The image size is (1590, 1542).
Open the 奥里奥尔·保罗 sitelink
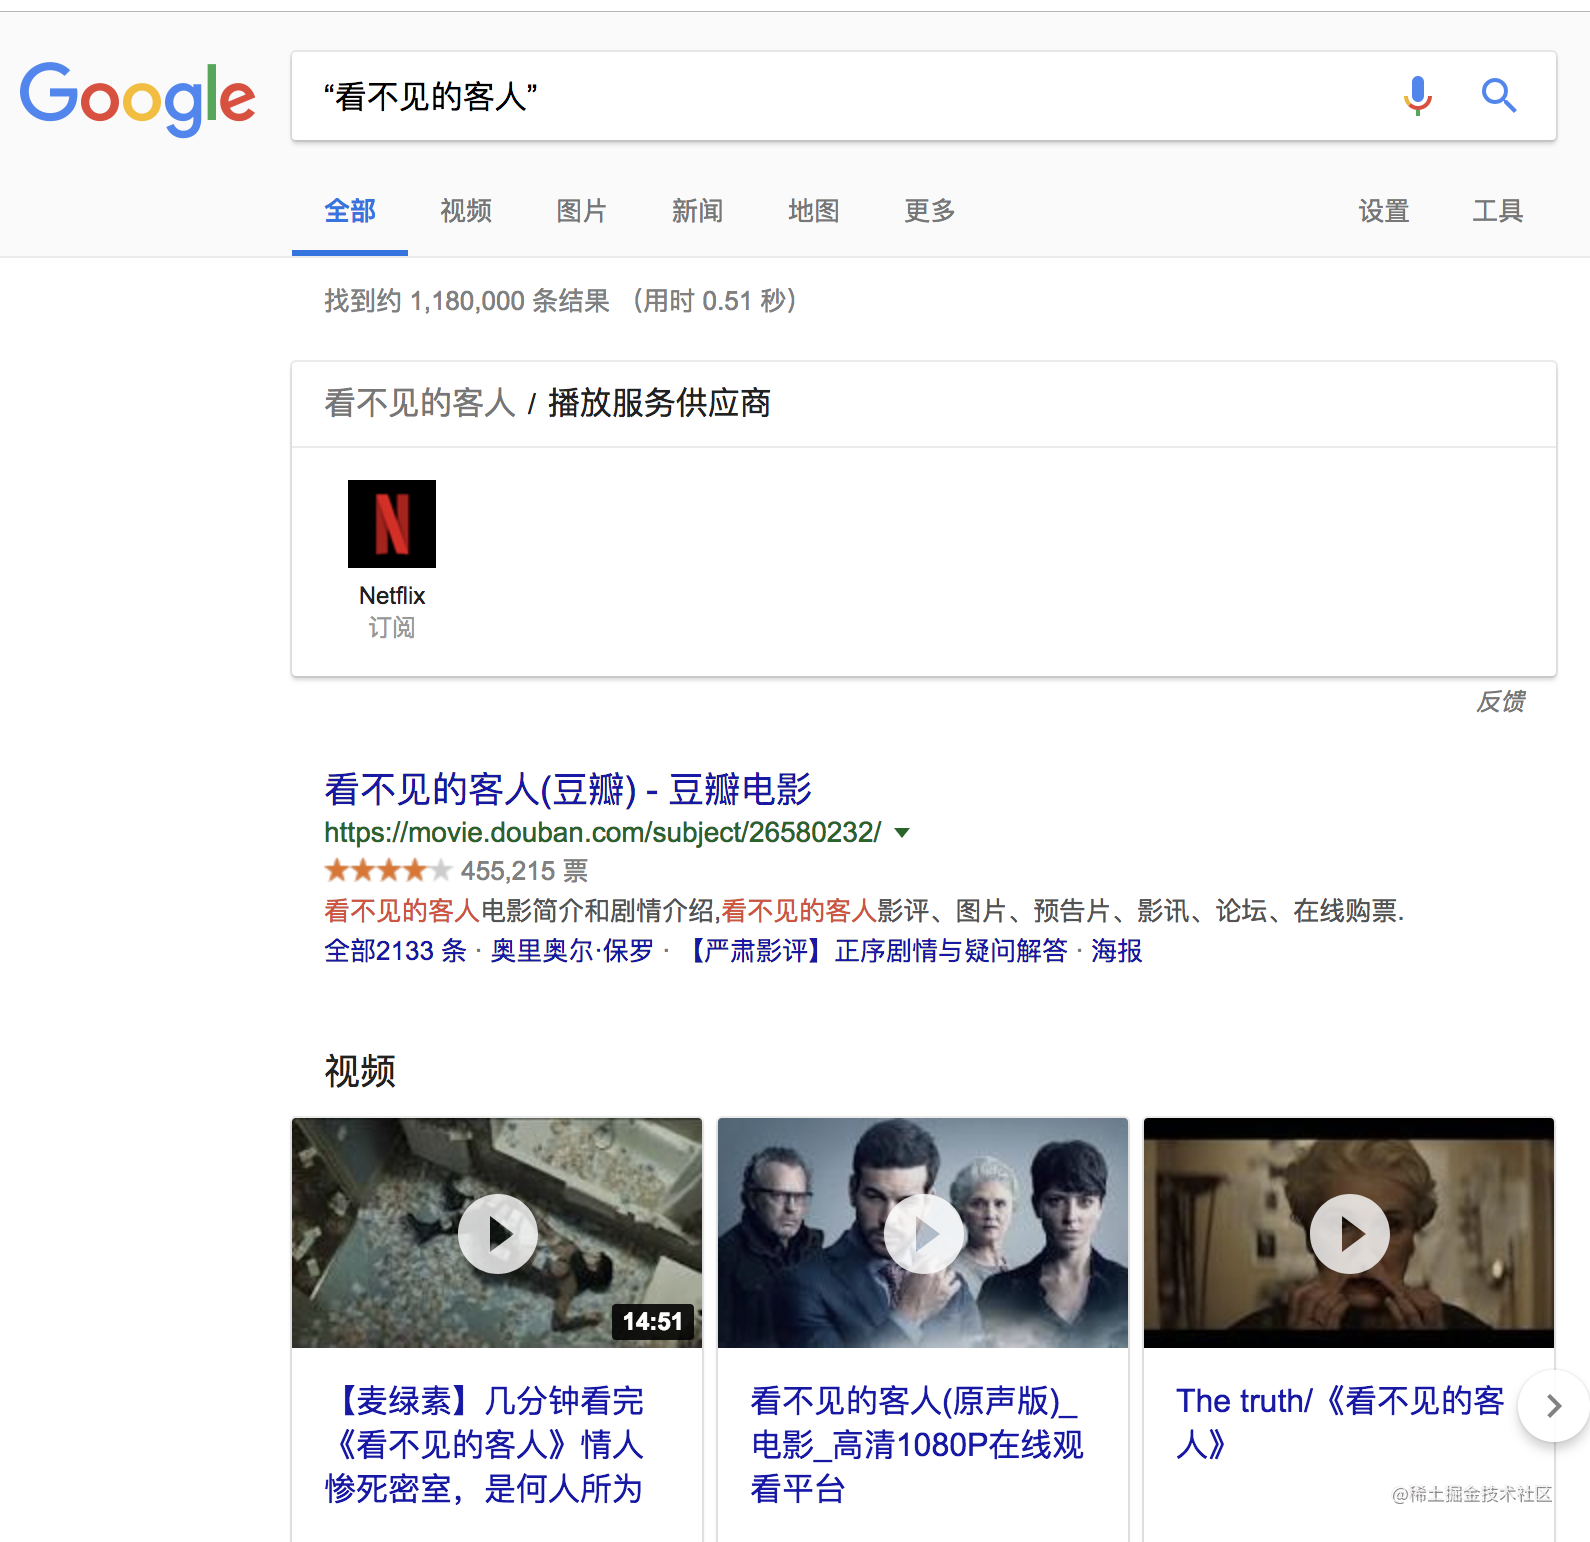[572, 951]
